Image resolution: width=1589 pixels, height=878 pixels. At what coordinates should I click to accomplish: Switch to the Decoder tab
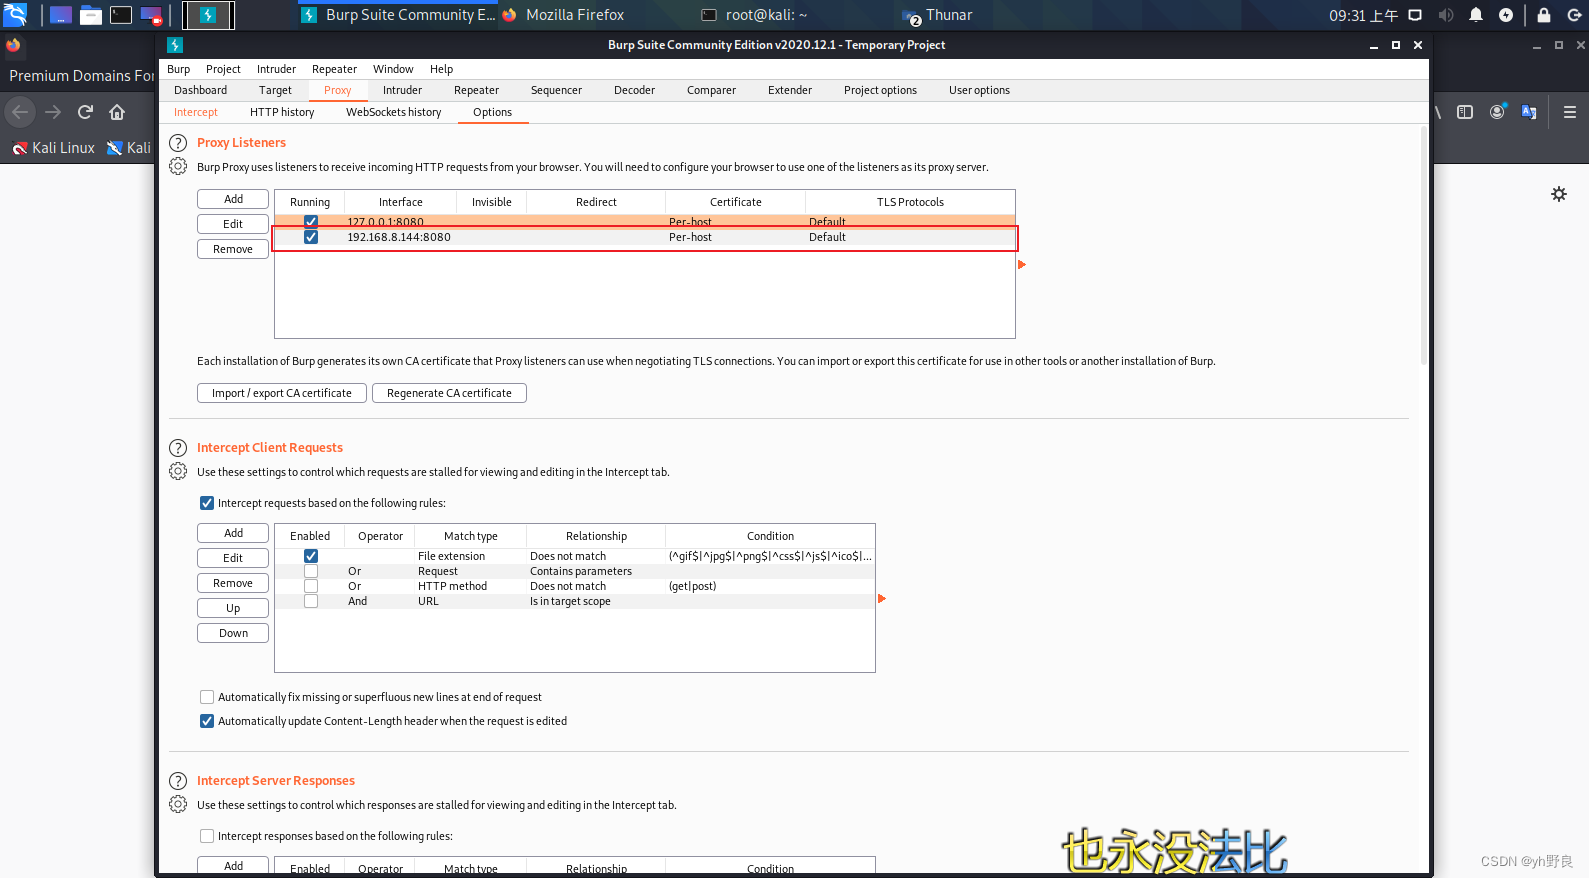[x=634, y=90]
